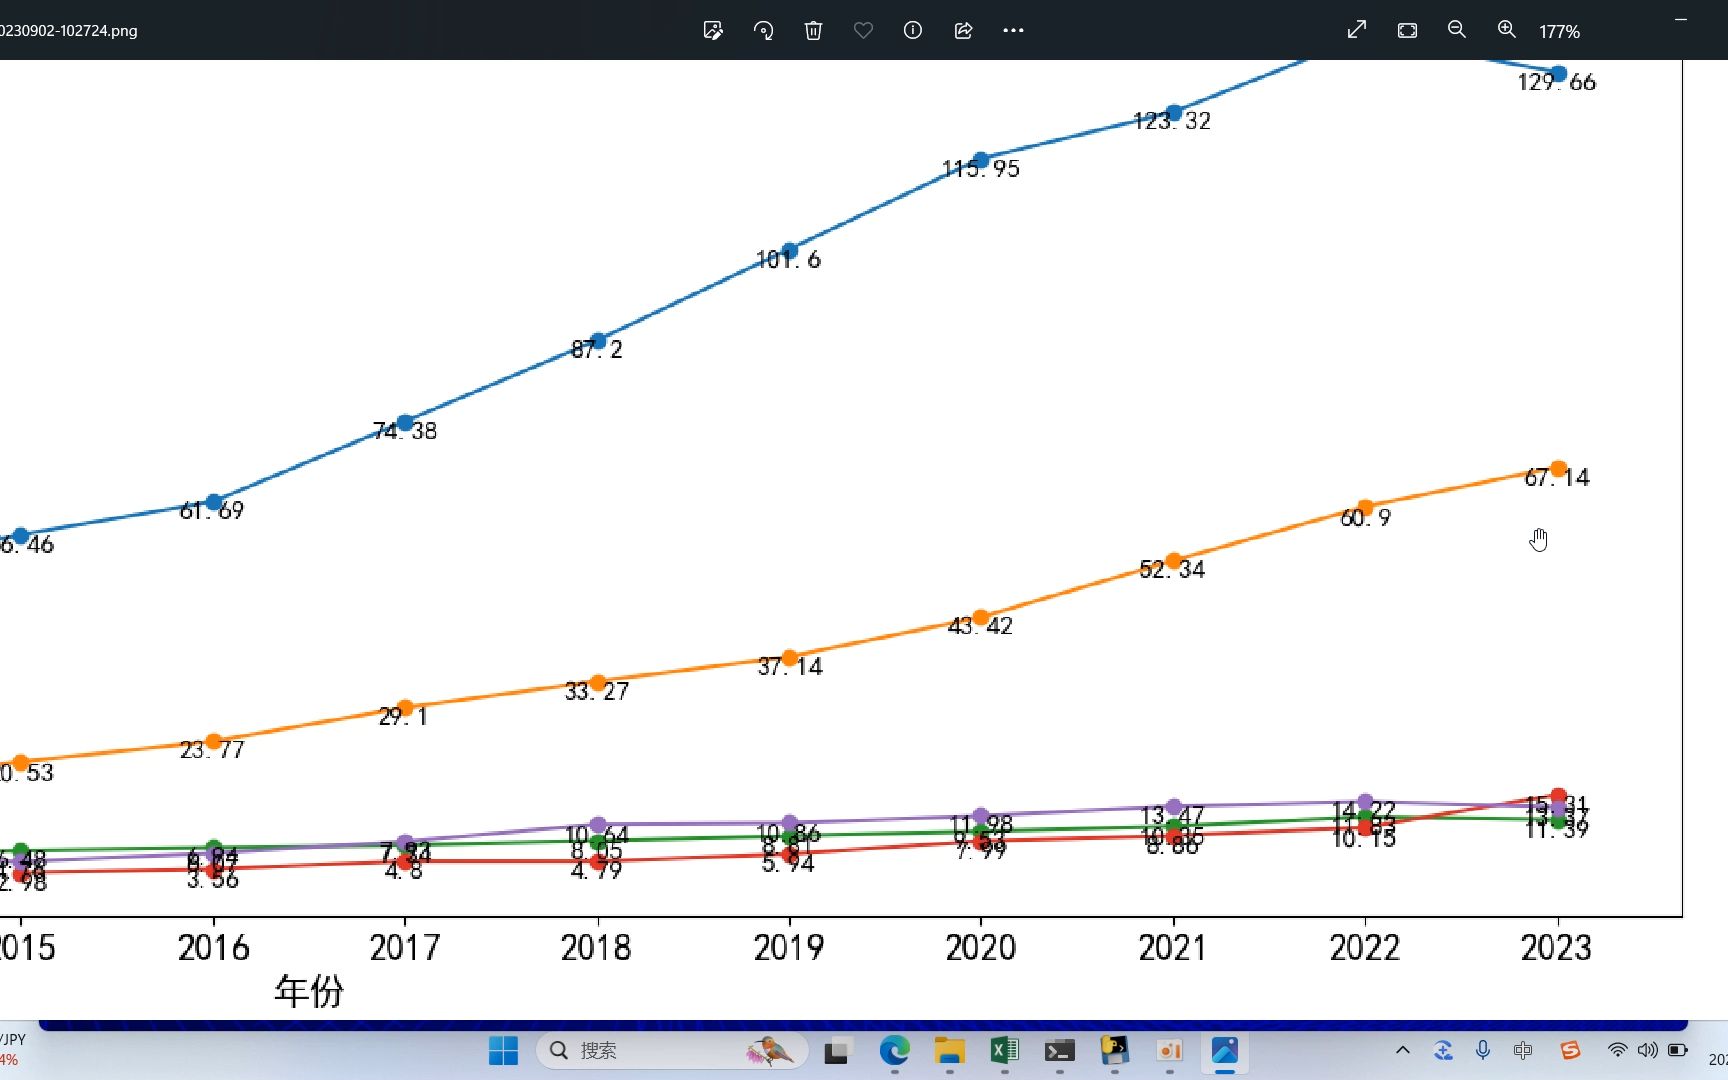Click the 2016 x-axis label

point(214,947)
